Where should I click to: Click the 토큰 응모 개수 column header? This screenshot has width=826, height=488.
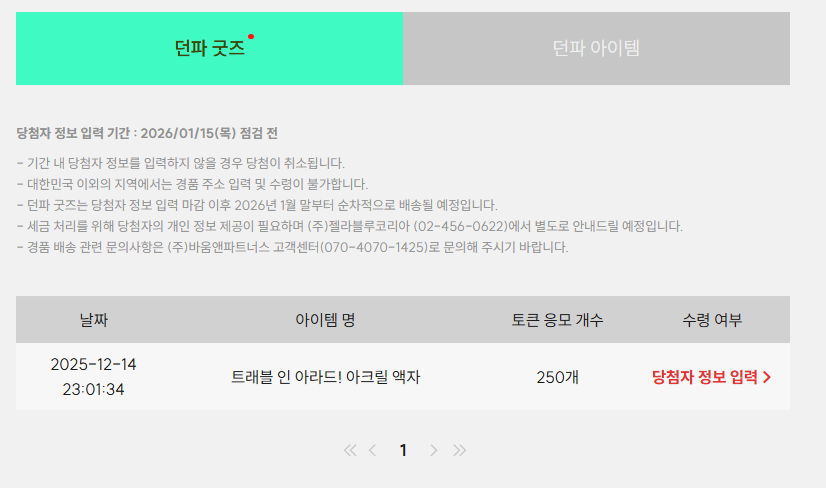(557, 320)
